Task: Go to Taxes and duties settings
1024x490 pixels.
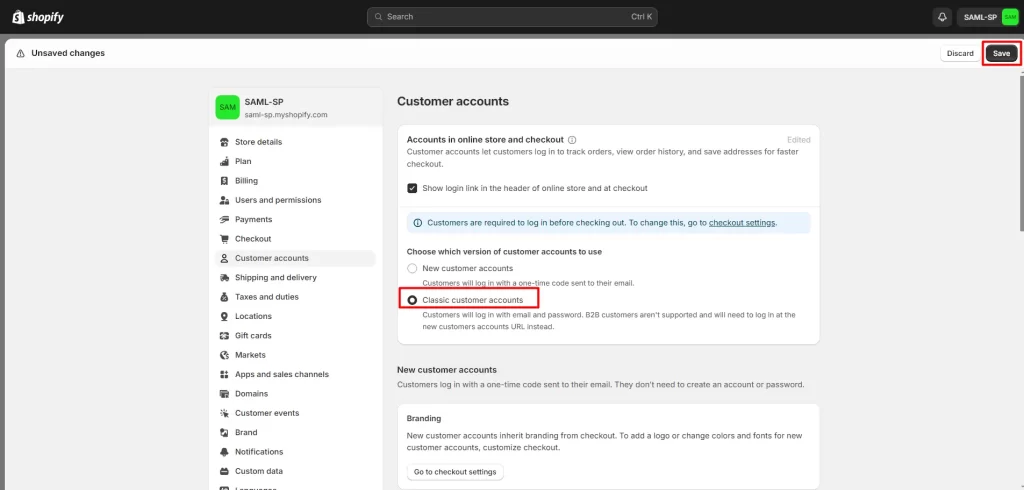Action: 266,297
